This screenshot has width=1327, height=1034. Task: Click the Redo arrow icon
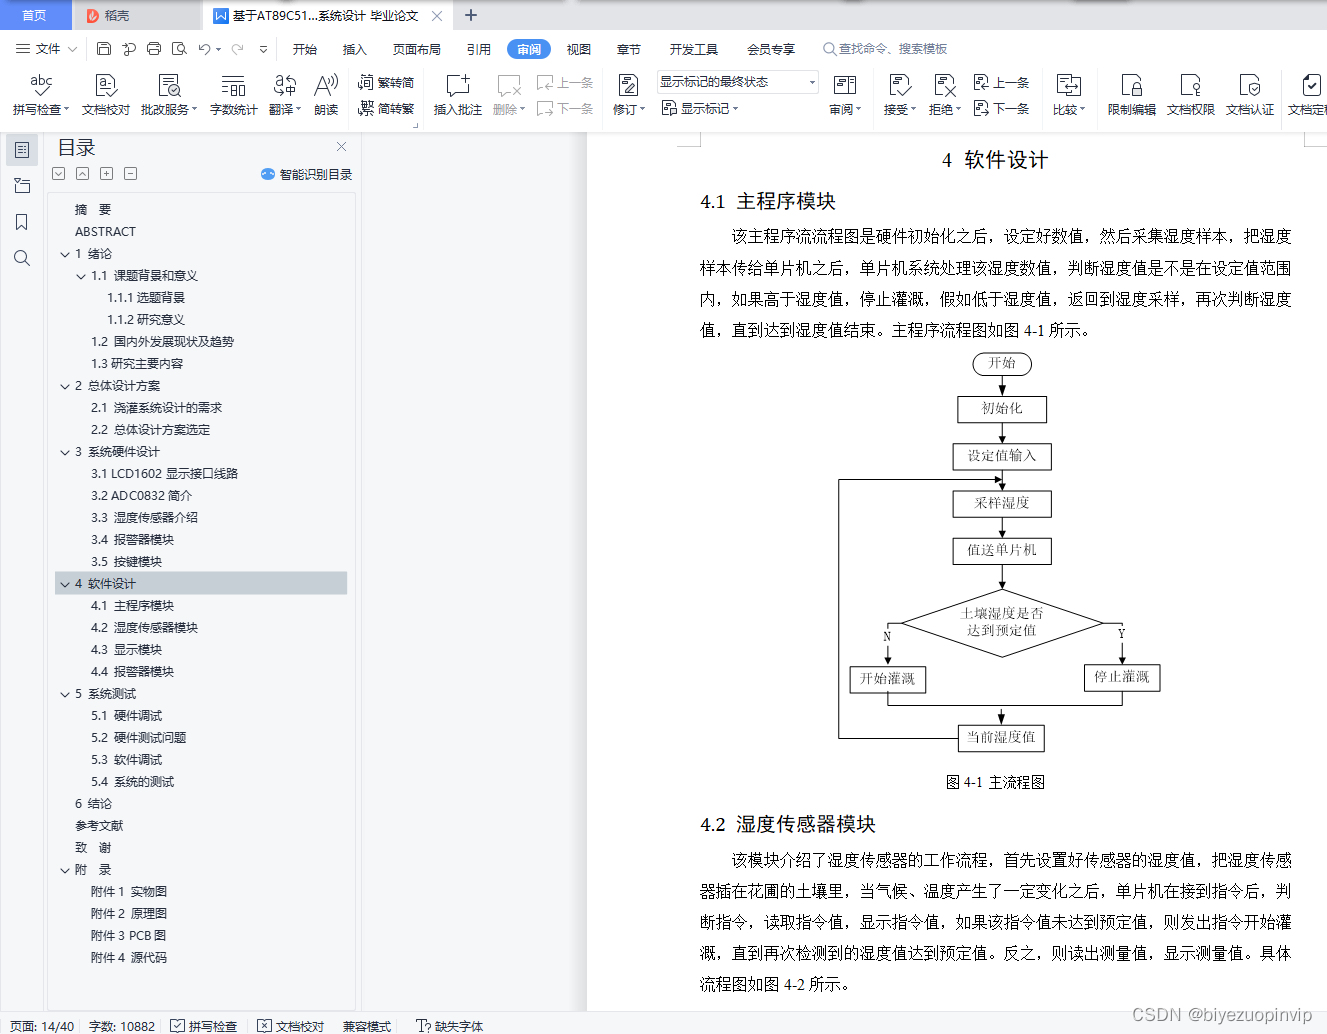click(x=237, y=48)
